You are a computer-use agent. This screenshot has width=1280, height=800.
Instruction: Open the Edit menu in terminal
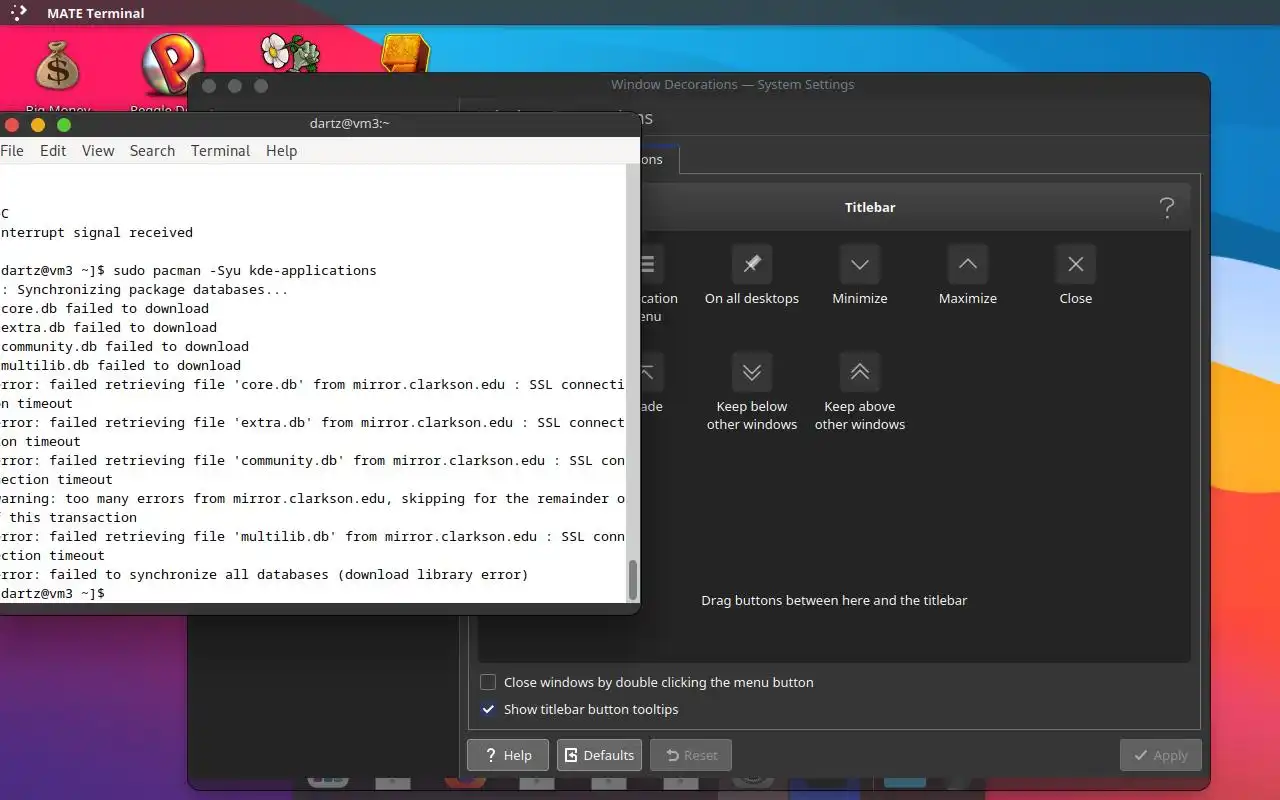coord(53,151)
